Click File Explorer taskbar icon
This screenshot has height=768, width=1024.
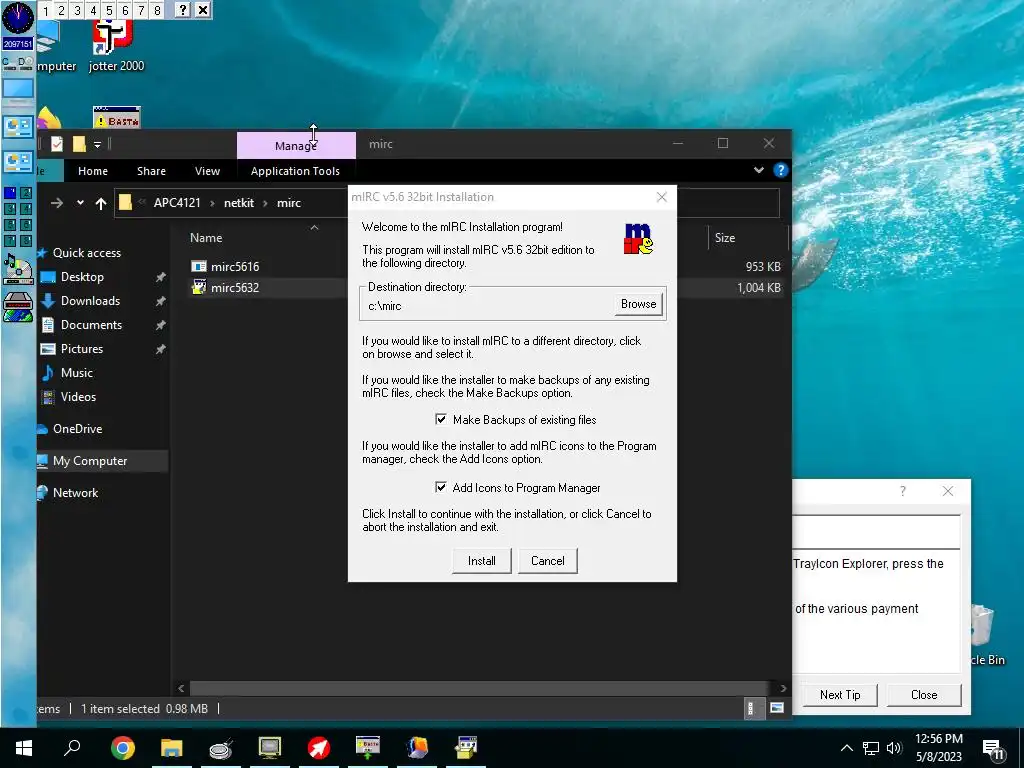(x=172, y=748)
